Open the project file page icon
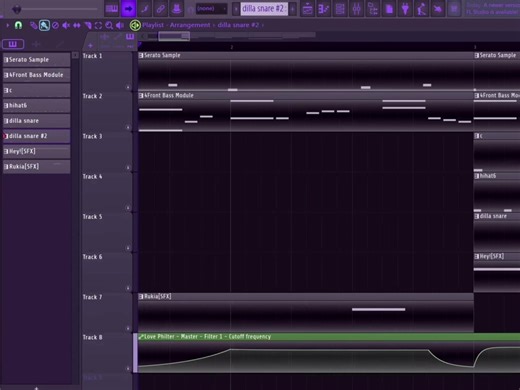Screen dimensions: 520x390 389,9
